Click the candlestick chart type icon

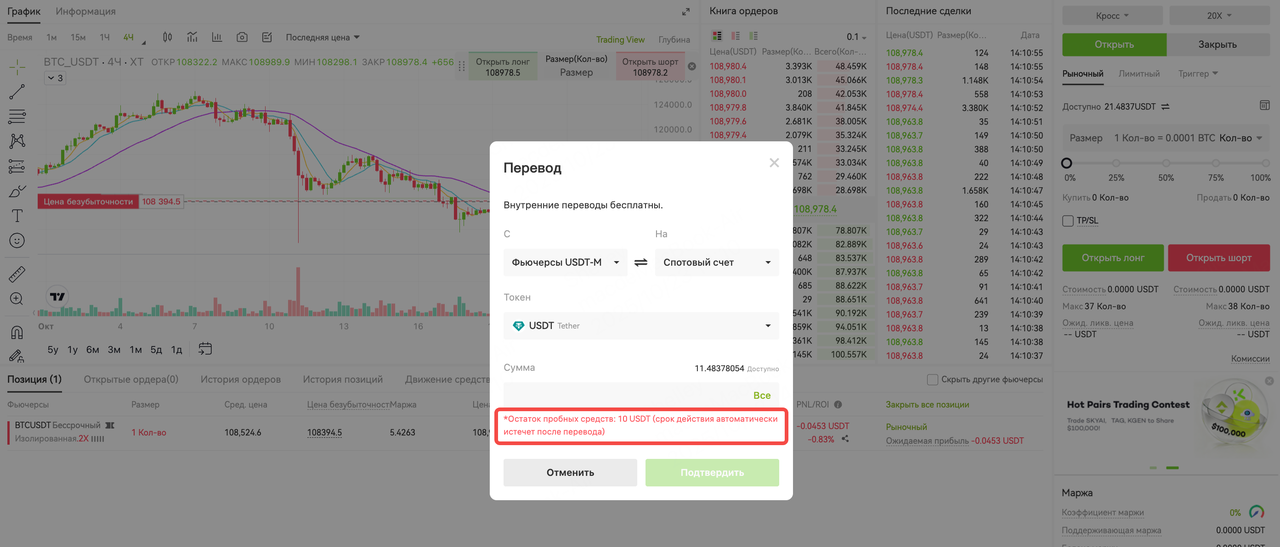pyautogui.click(x=167, y=37)
